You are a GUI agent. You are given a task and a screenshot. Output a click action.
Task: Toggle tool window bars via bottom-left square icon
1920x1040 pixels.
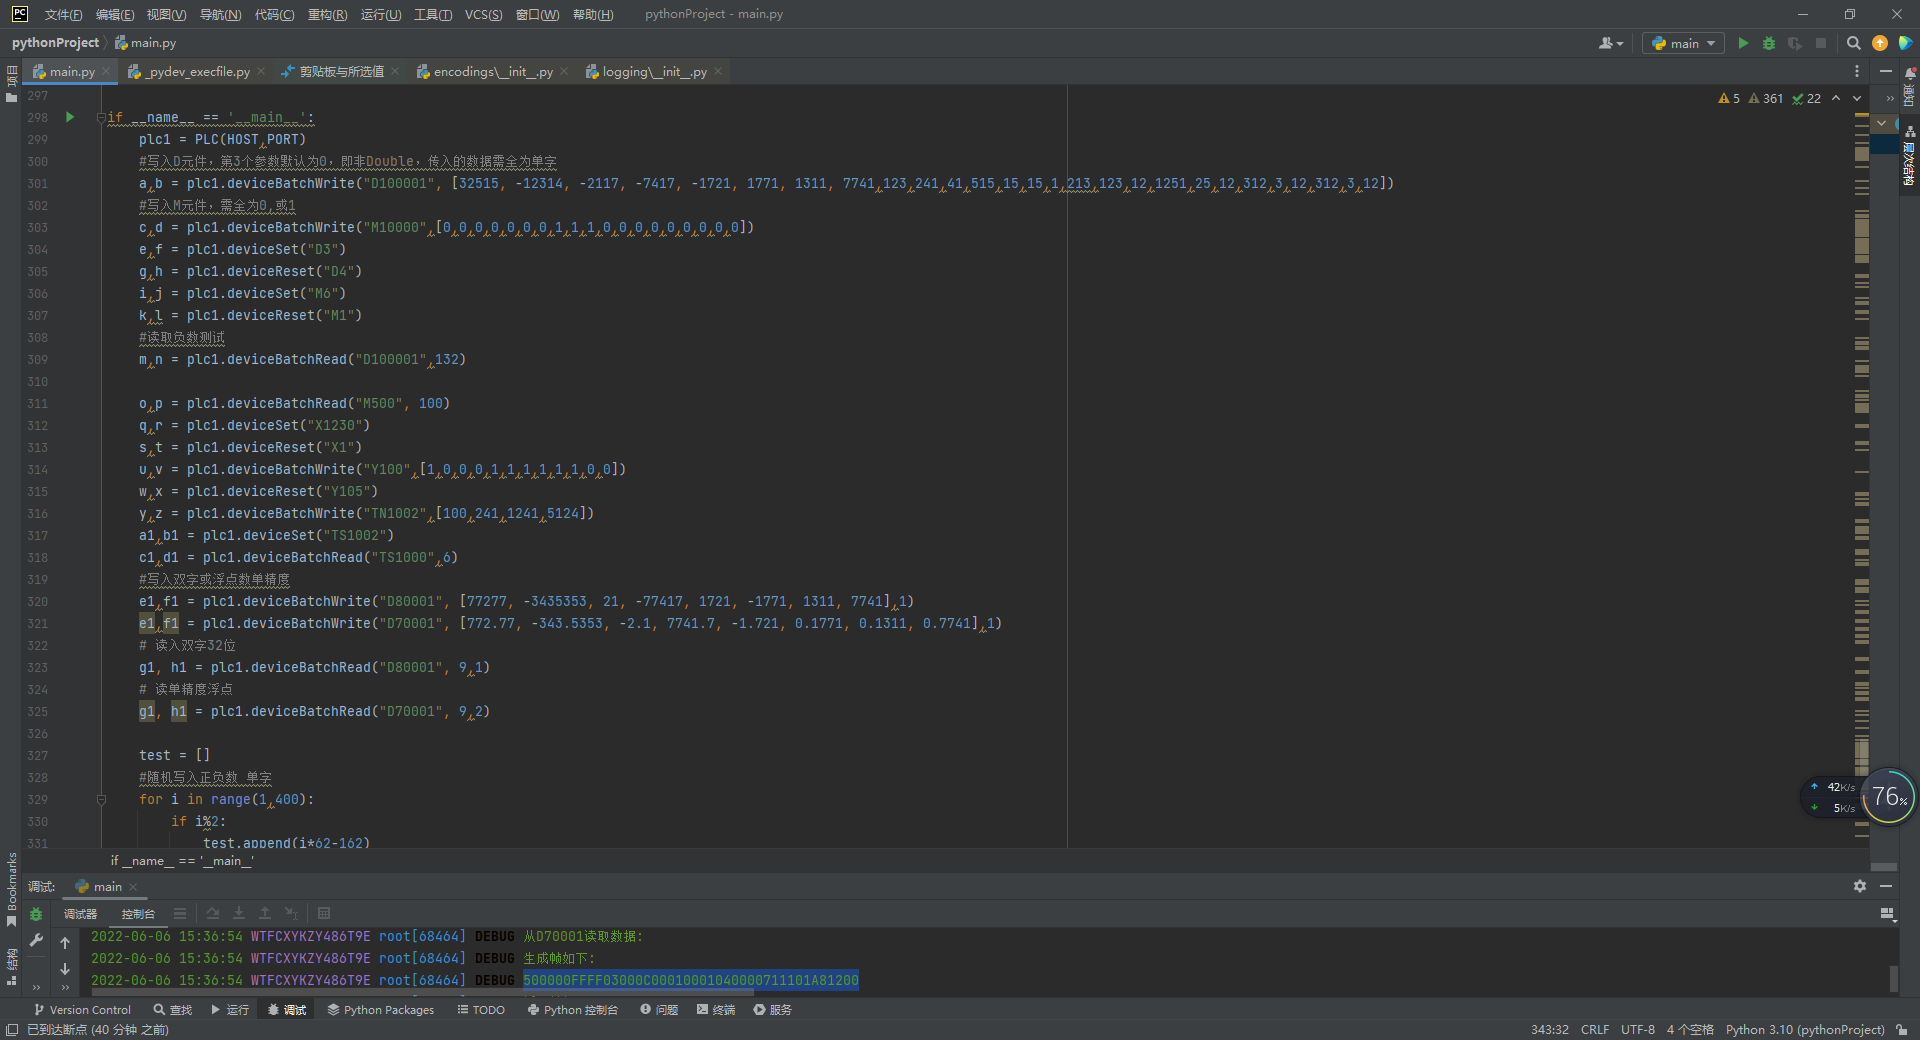click(x=12, y=1030)
